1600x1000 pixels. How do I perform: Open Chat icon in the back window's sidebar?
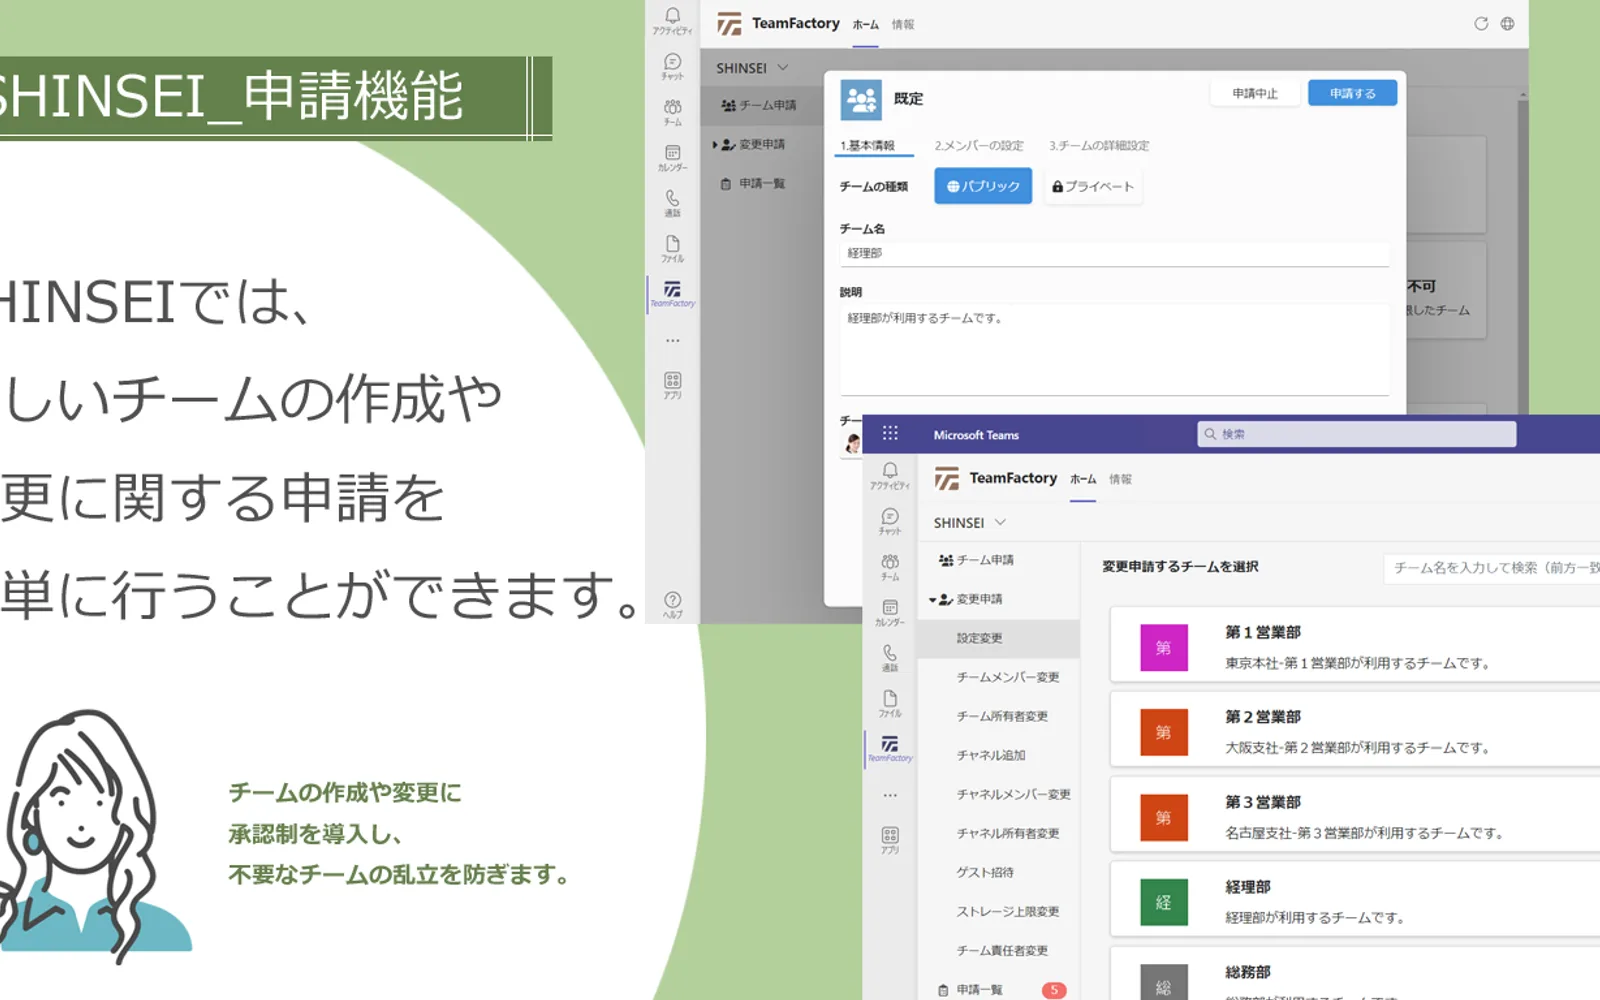[x=672, y=66]
